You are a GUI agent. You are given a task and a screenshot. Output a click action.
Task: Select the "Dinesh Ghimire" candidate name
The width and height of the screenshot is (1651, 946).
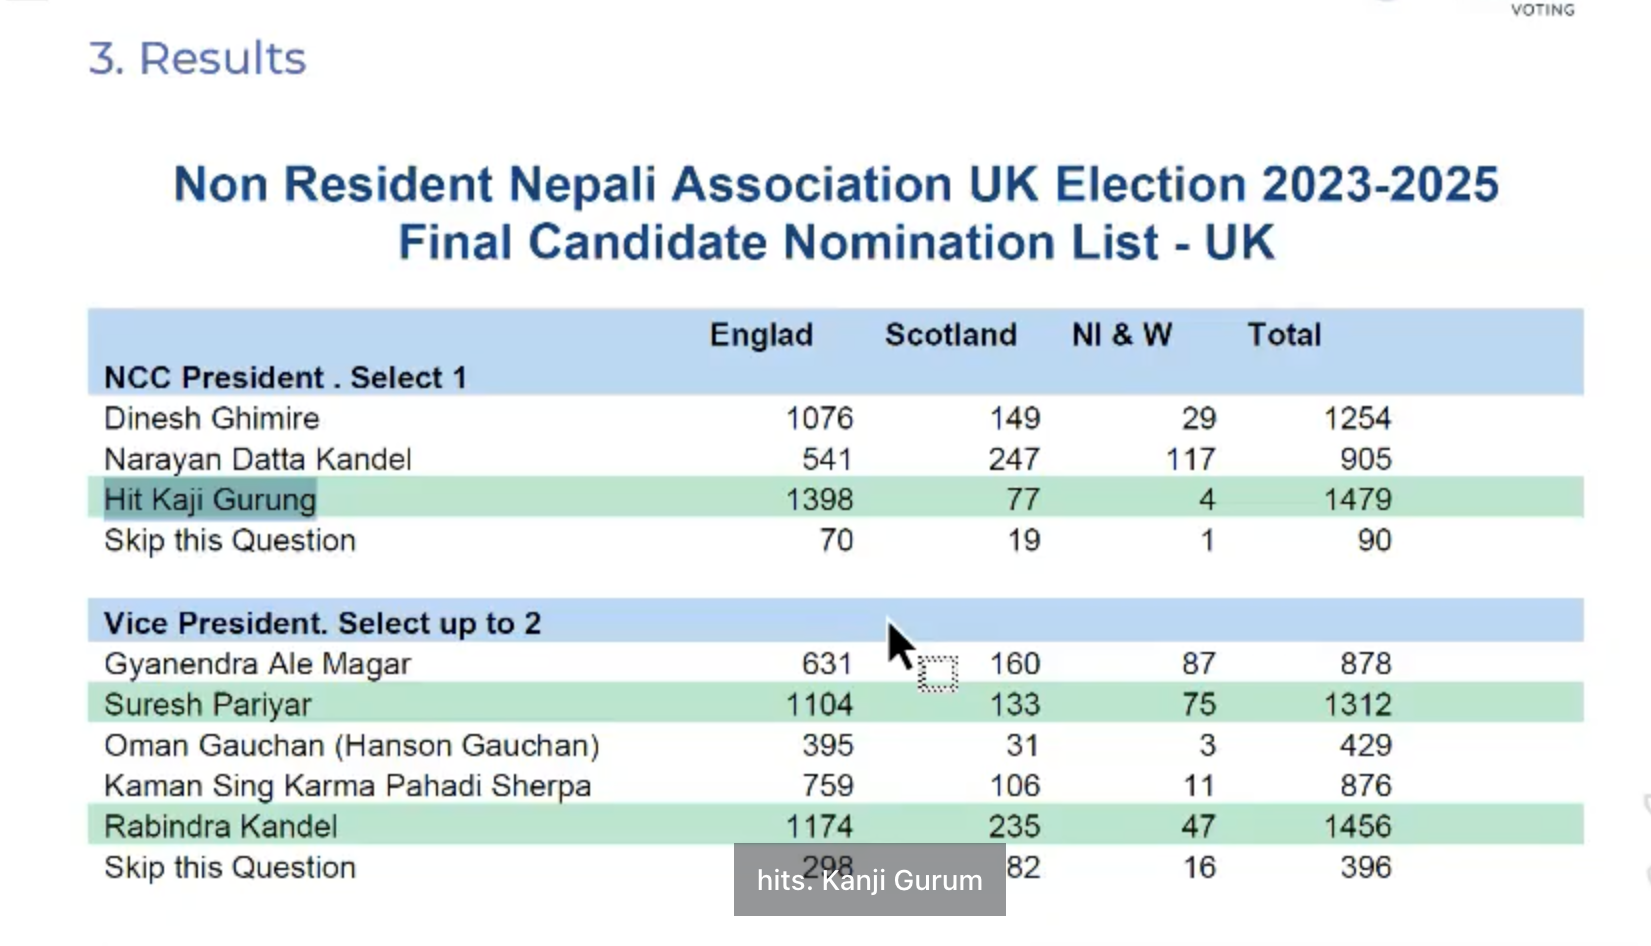point(212,418)
